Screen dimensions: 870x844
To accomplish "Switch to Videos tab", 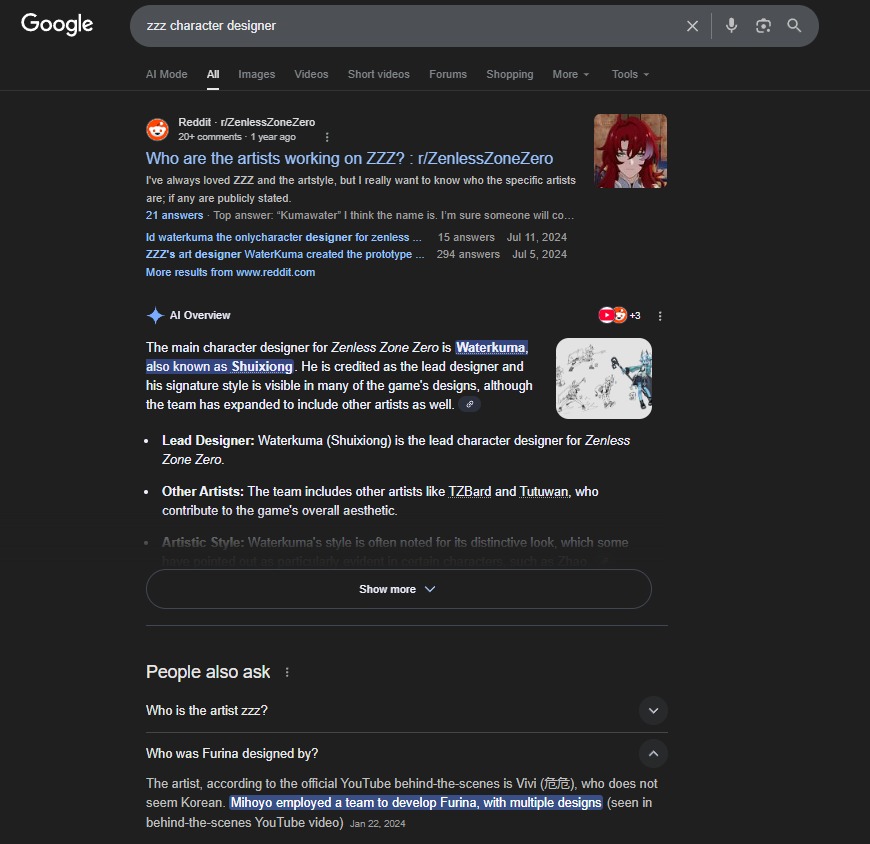I will coord(311,74).
